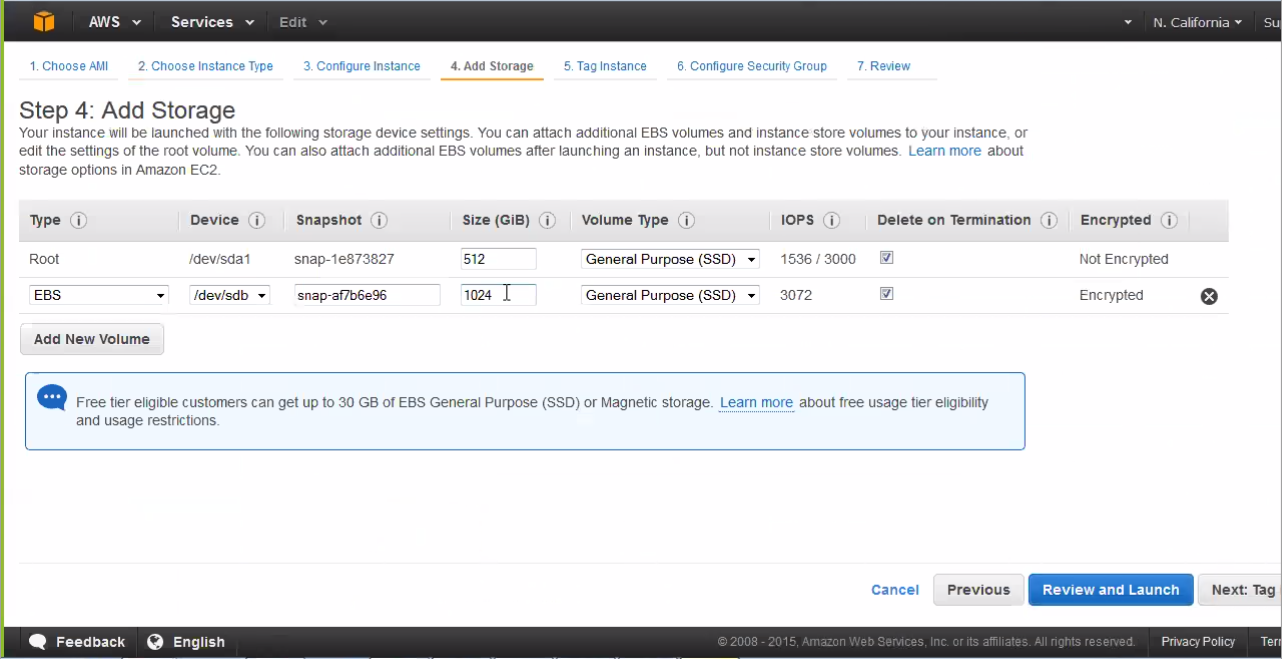Open the EBS volume Type dropdown
The image size is (1282, 659).
pyautogui.click(x=99, y=296)
